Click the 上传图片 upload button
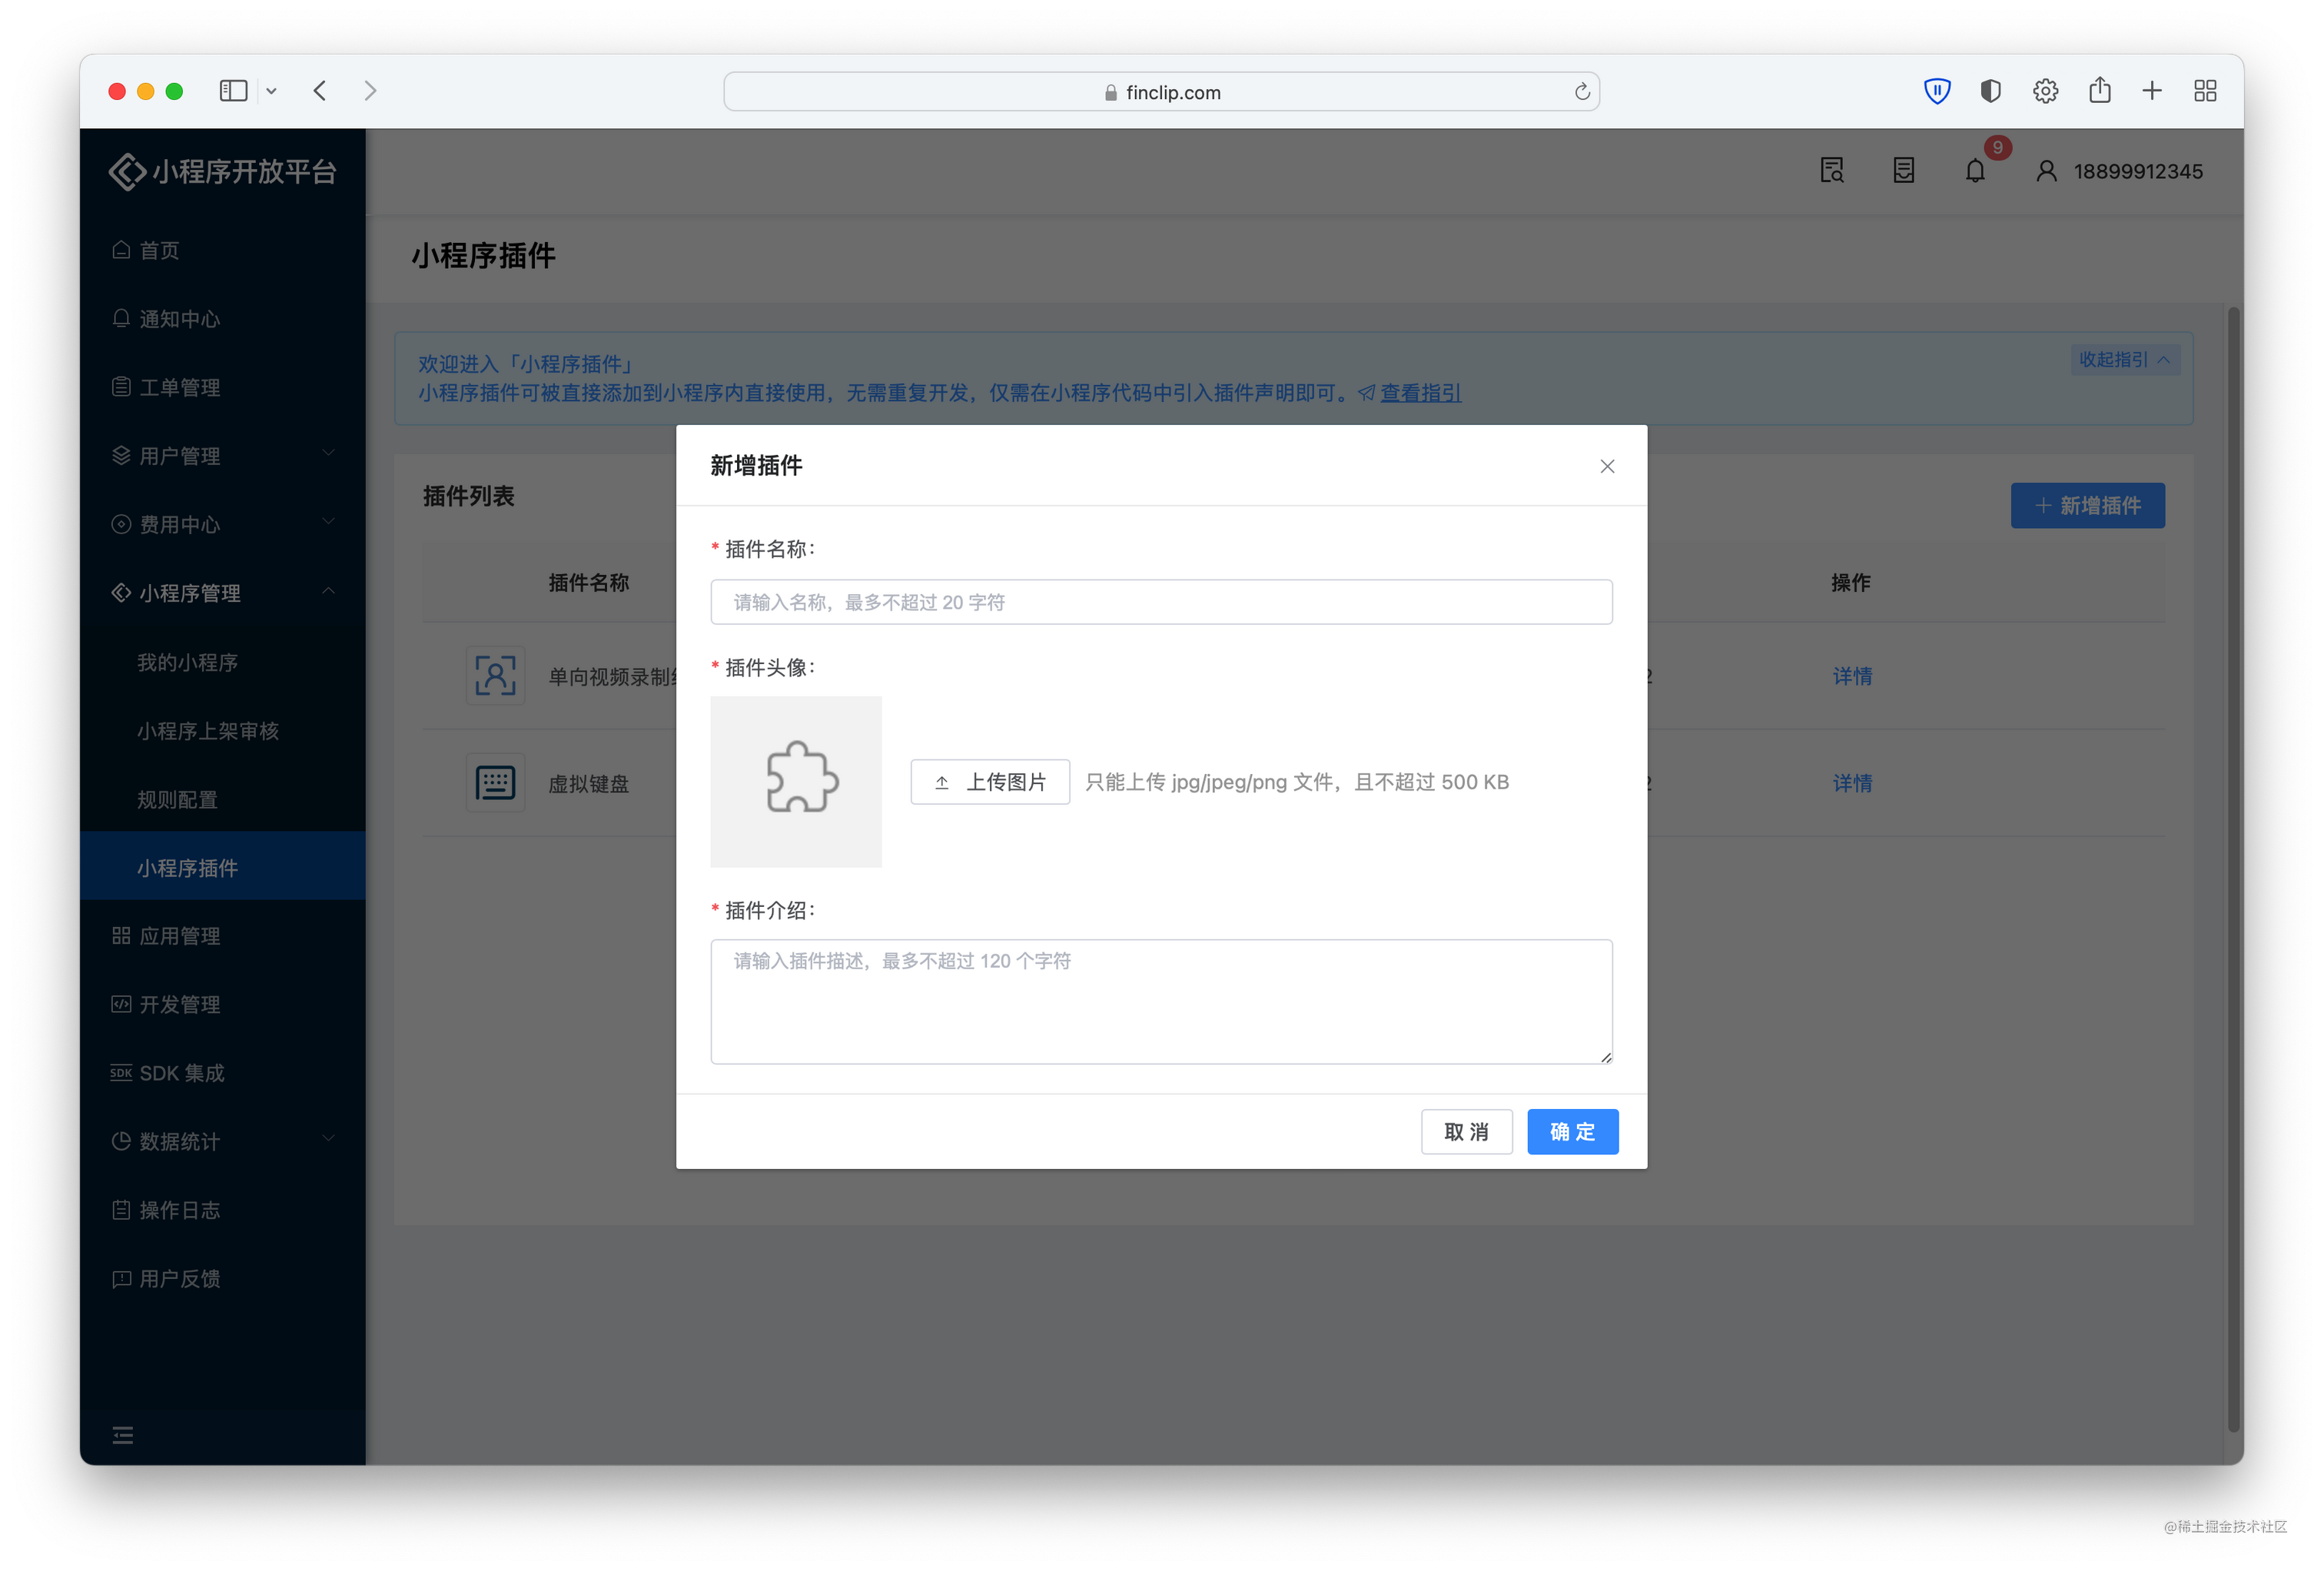This screenshot has height=1571, width=2324. pyautogui.click(x=989, y=781)
